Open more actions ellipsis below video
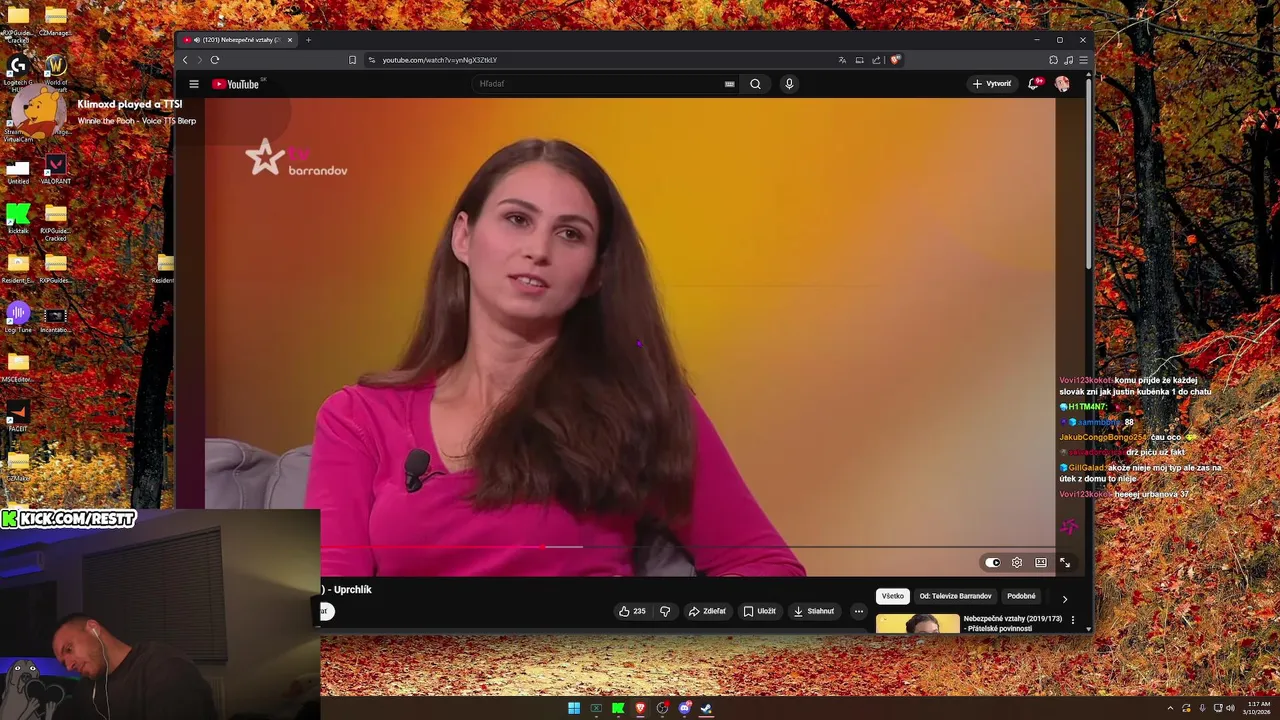The image size is (1280, 720). [x=858, y=611]
